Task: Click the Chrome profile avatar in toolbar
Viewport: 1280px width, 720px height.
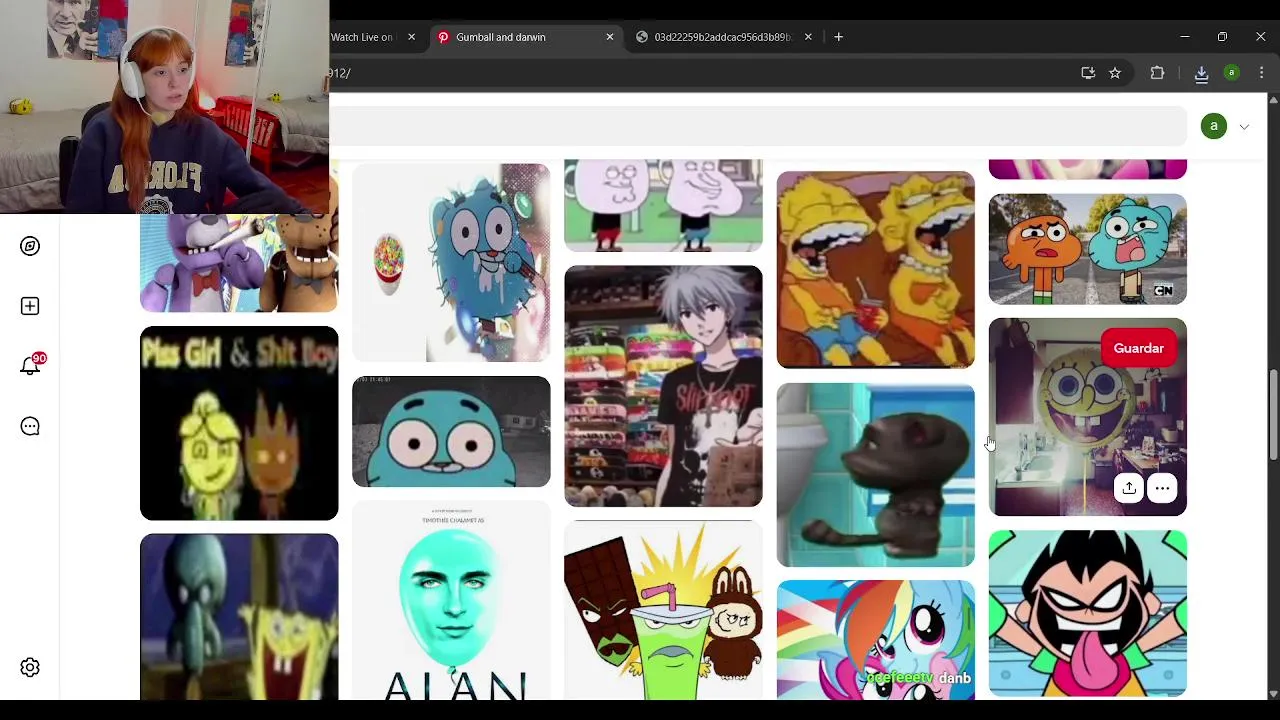Action: pyautogui.click(x=1232, y=73)
